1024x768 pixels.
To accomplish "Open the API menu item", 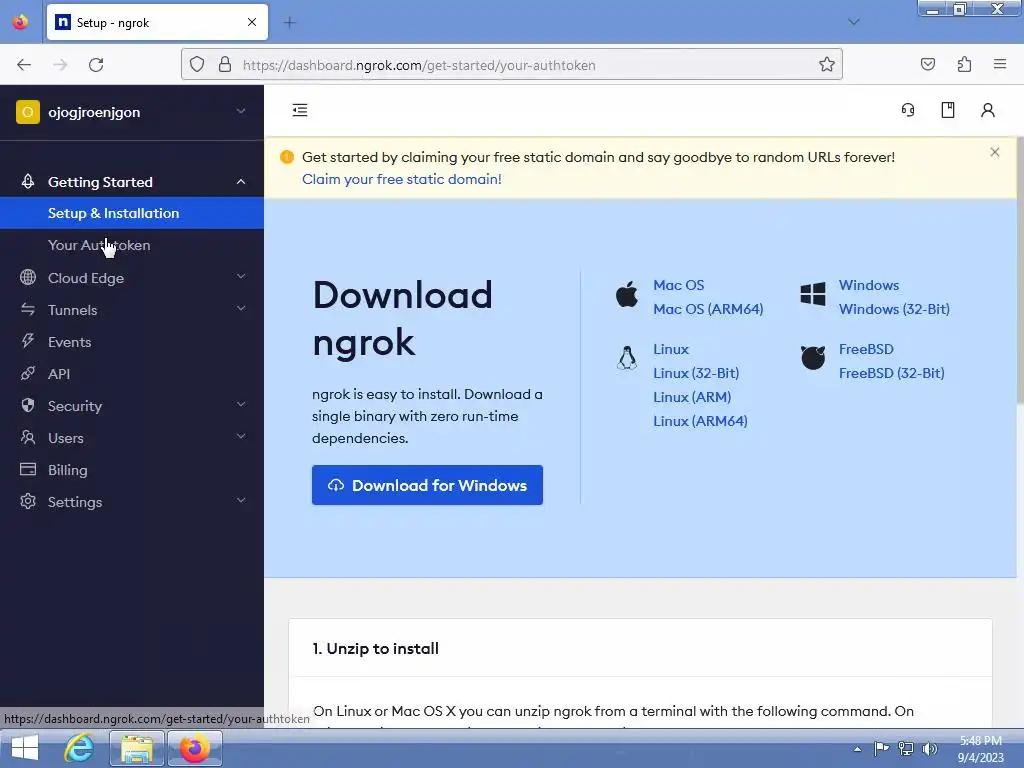I will (132, 374).
